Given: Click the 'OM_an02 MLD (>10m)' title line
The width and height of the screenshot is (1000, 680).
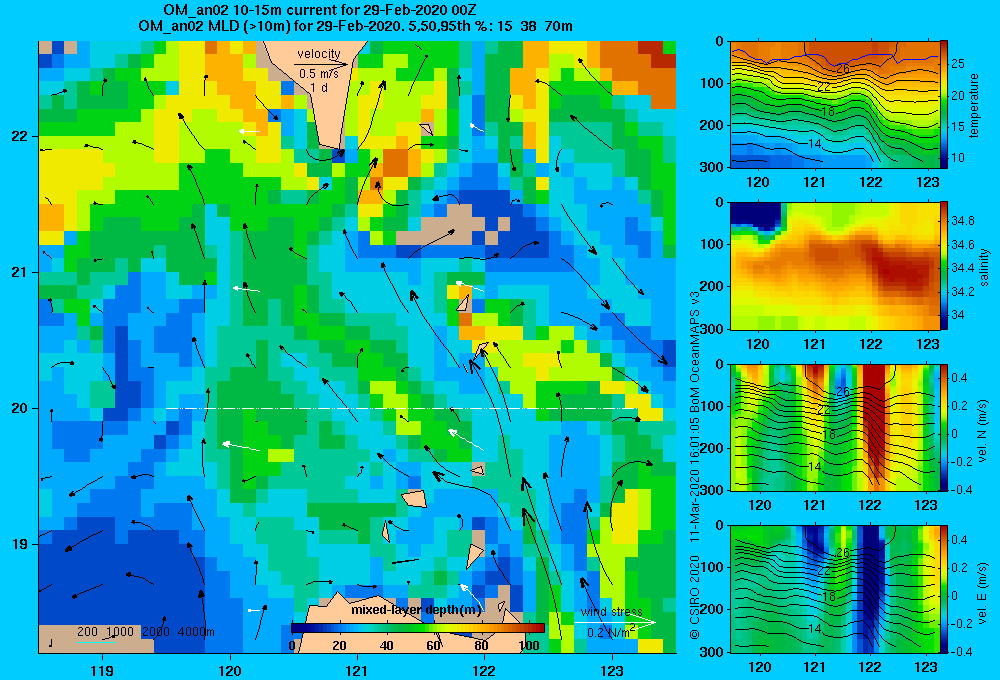Looking at the screenshot, I should 355,26.
